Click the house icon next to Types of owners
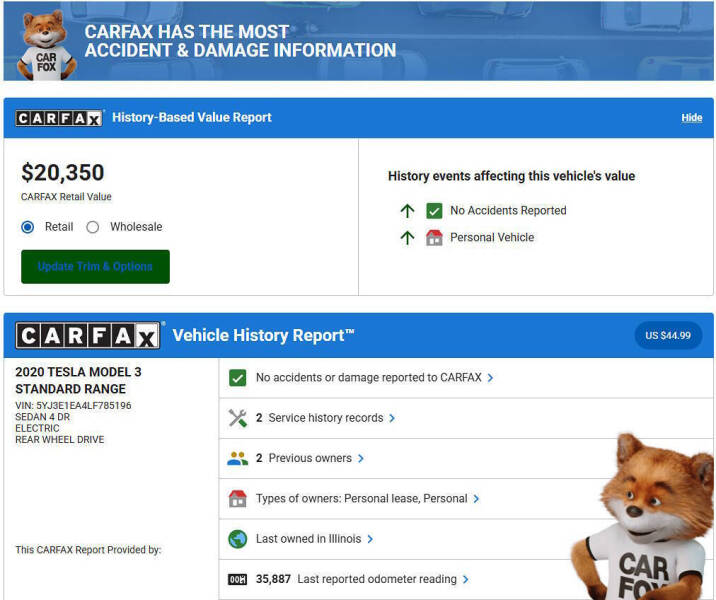Viewport: 716px width, 600px height. coord(237,498)
